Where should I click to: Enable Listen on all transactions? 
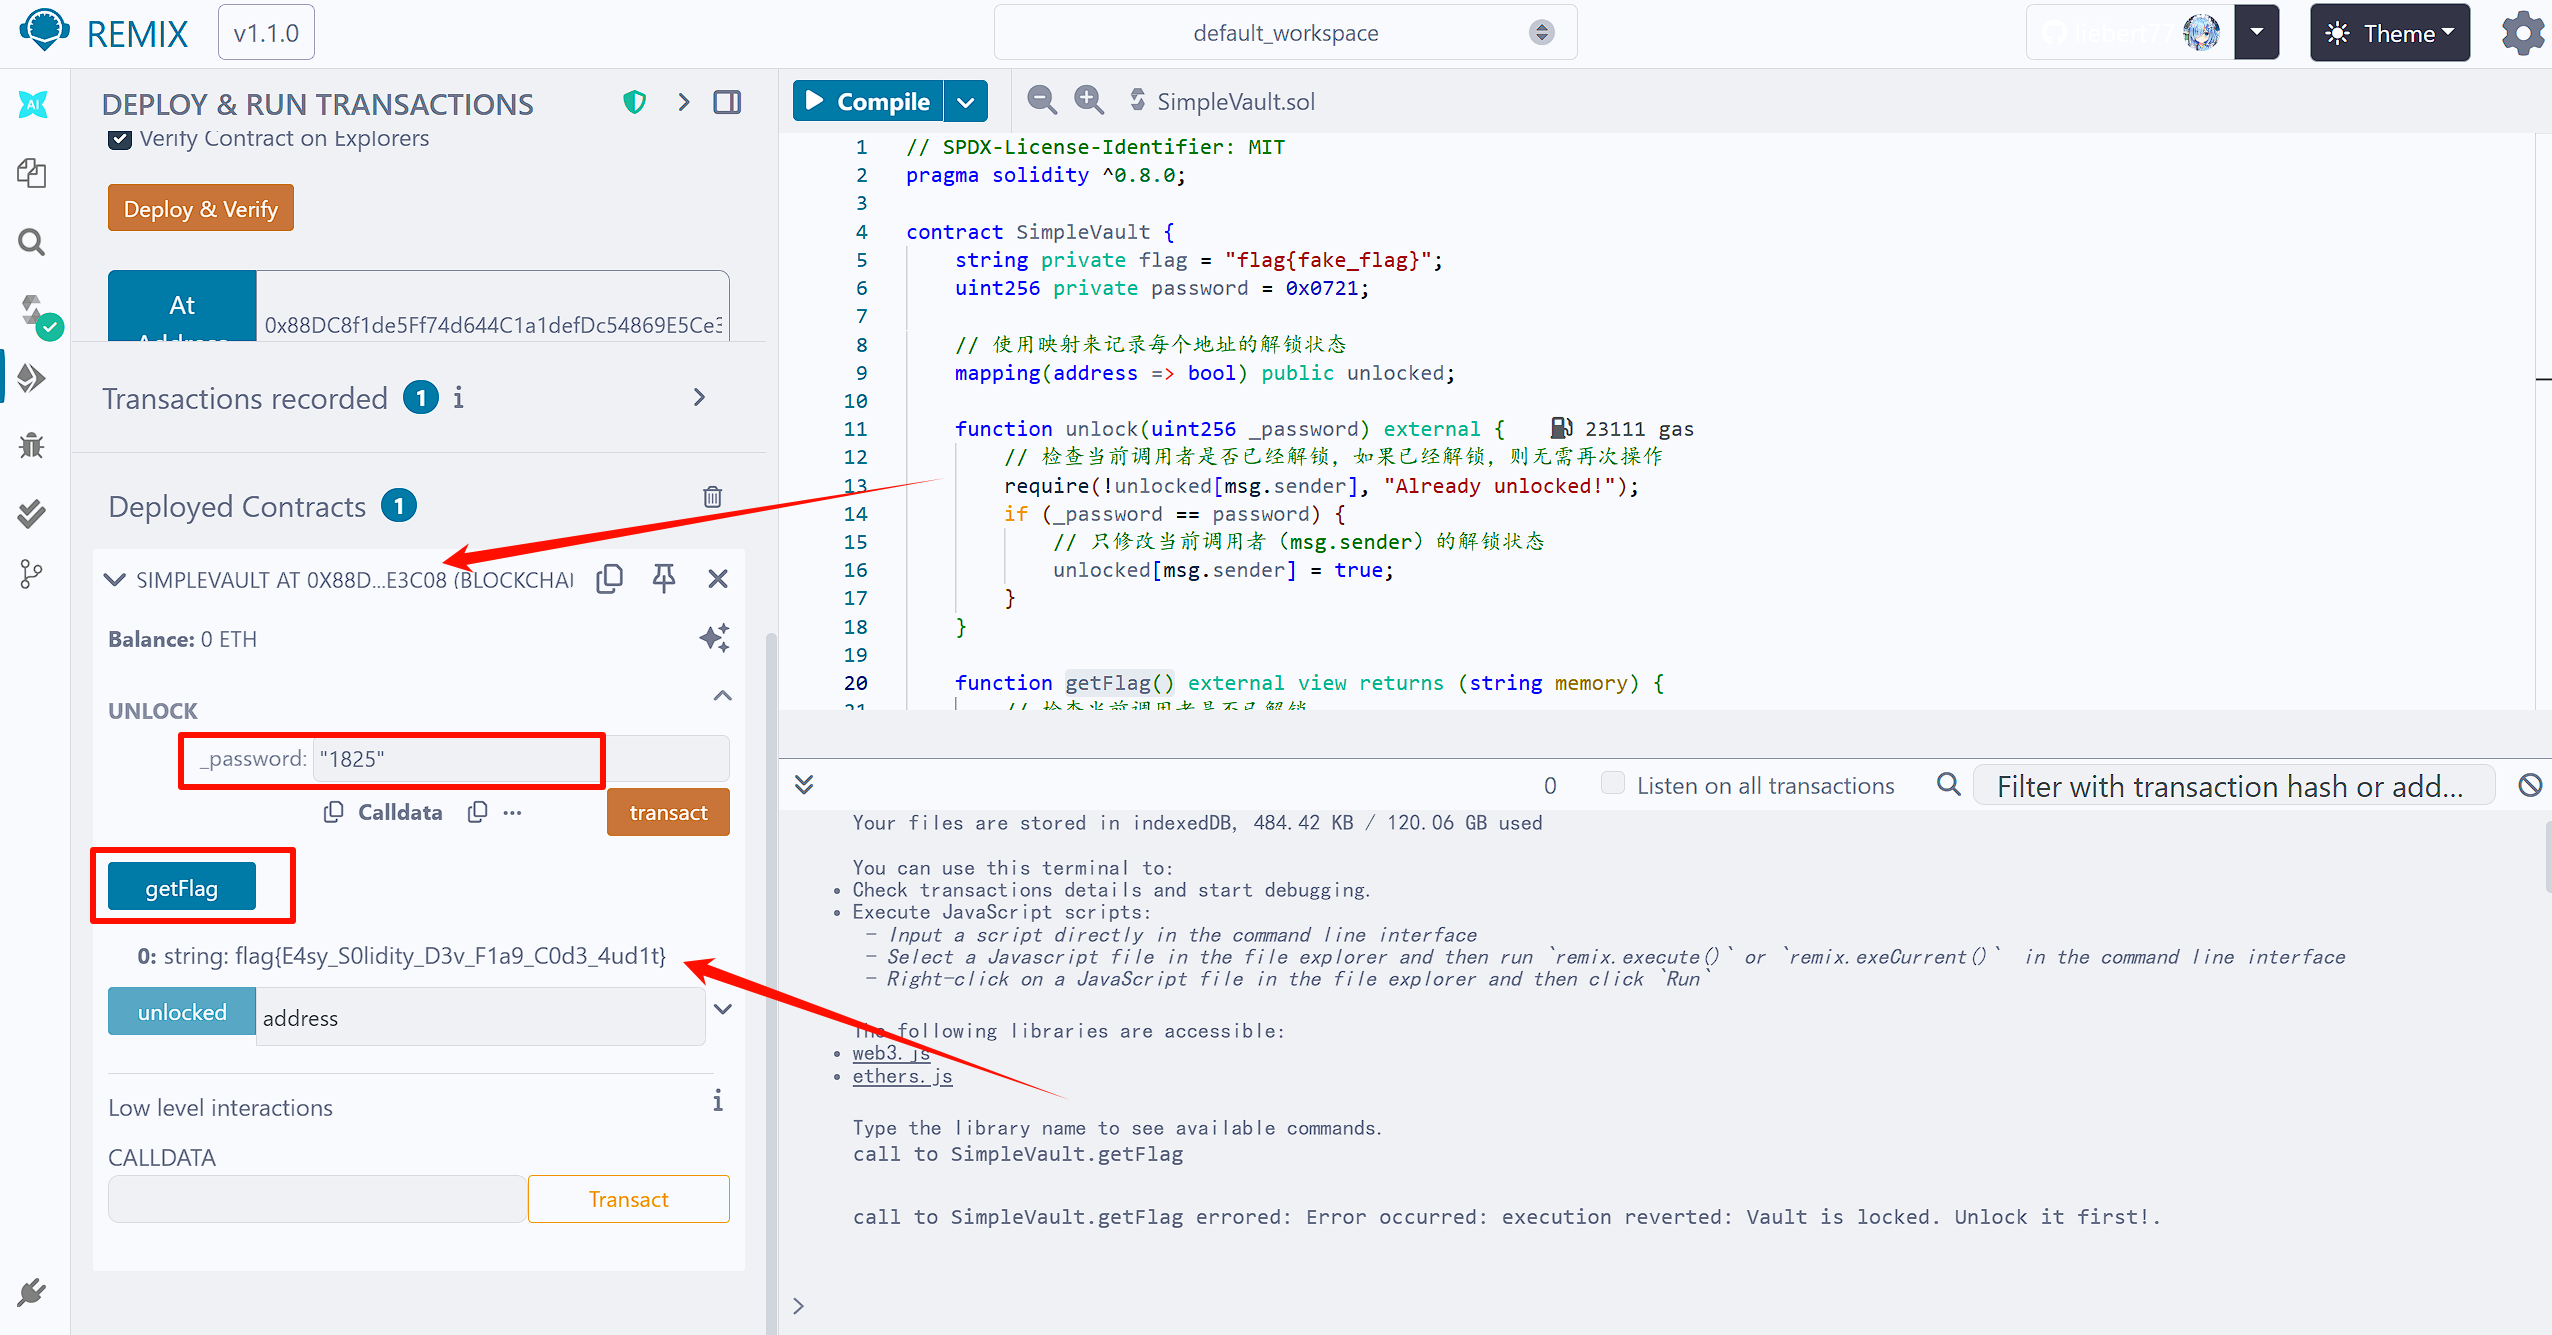(x=1612, y=783)
